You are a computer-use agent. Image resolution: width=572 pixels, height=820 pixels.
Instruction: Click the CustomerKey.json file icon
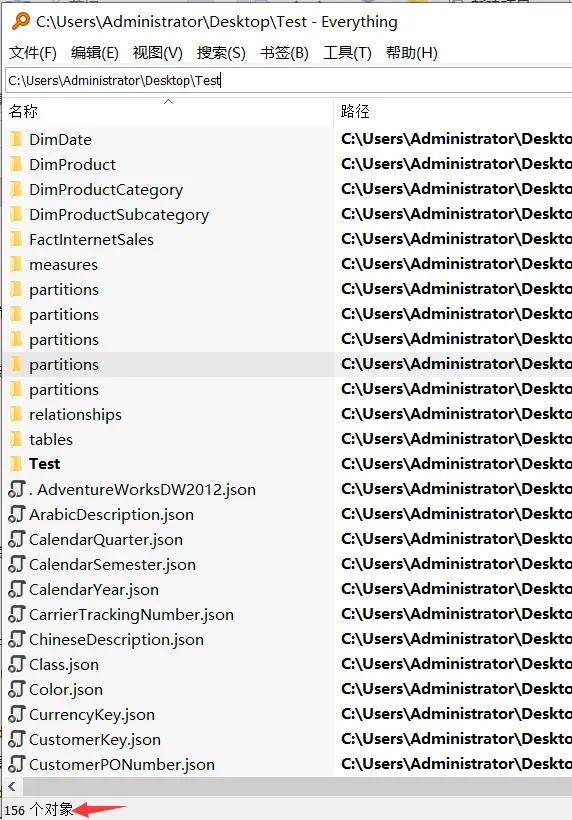pyautogui.click(x=16, y=739)
